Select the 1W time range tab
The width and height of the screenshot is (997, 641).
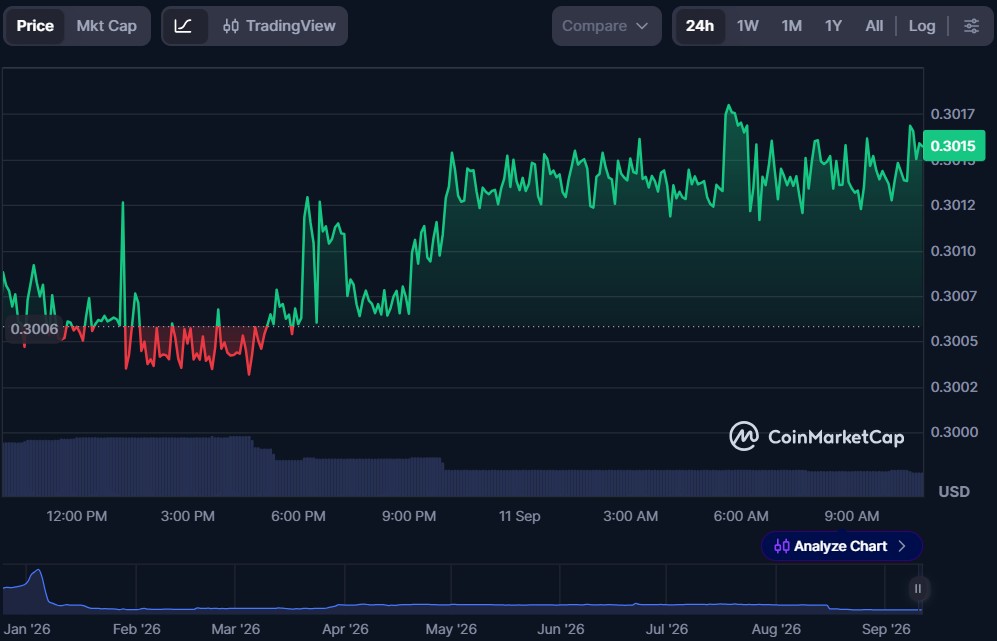pos(748,26)
